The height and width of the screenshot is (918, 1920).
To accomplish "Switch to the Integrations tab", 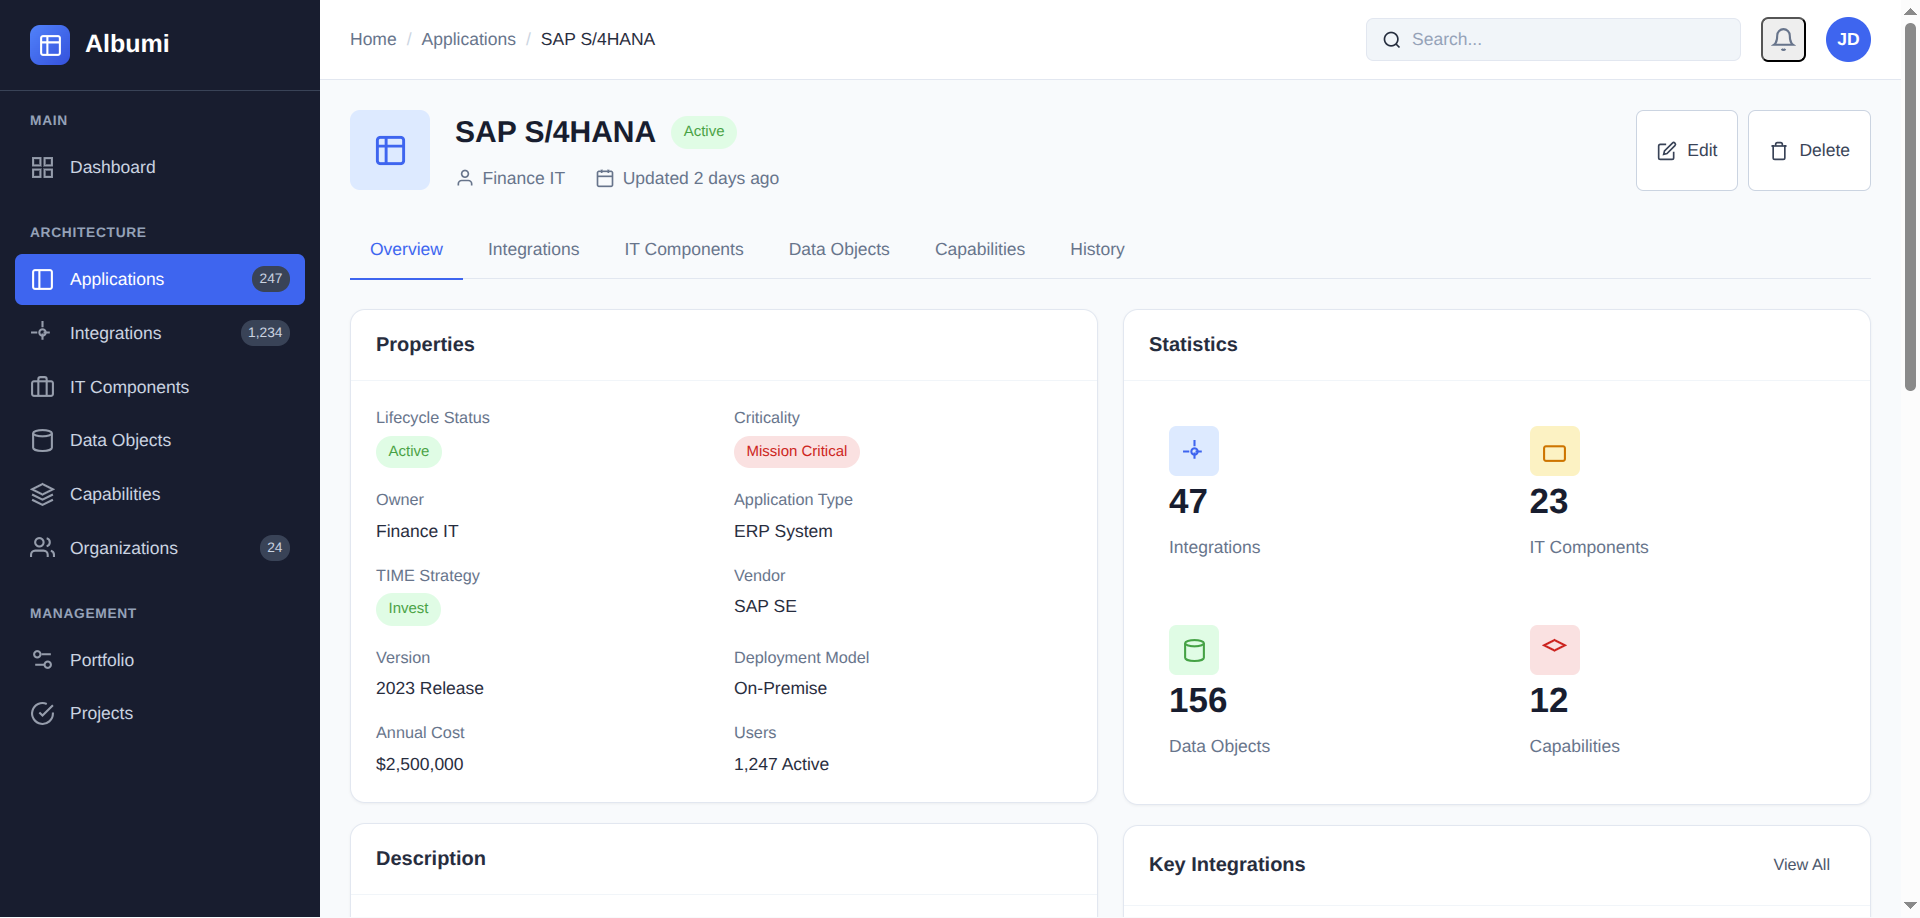I will 533,249.
